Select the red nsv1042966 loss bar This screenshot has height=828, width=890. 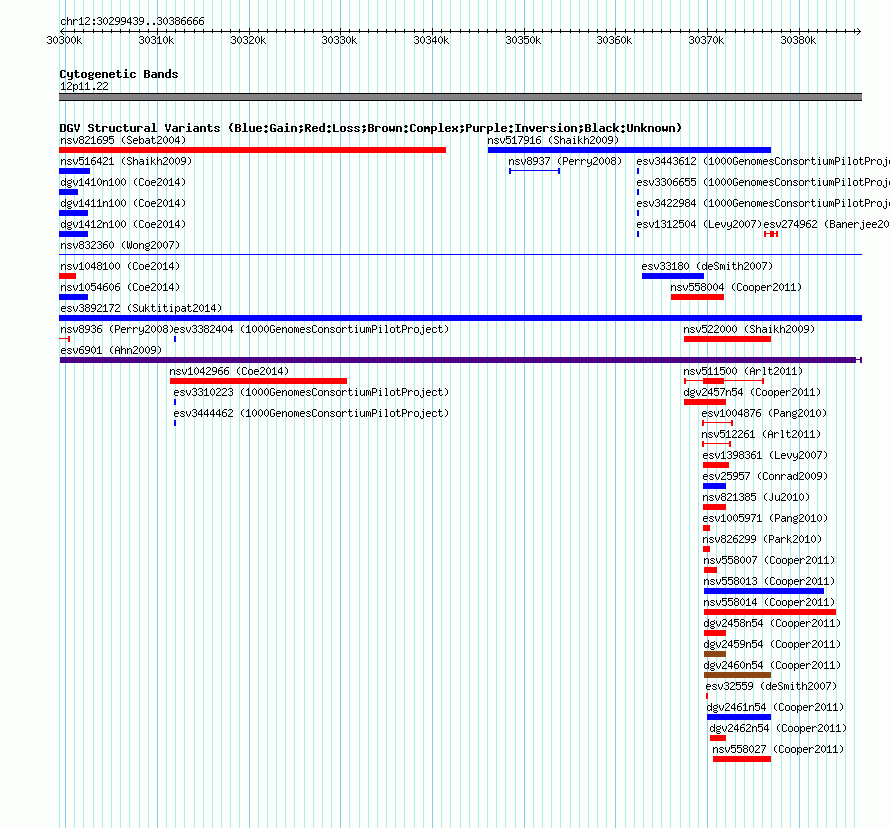point(258,381)
